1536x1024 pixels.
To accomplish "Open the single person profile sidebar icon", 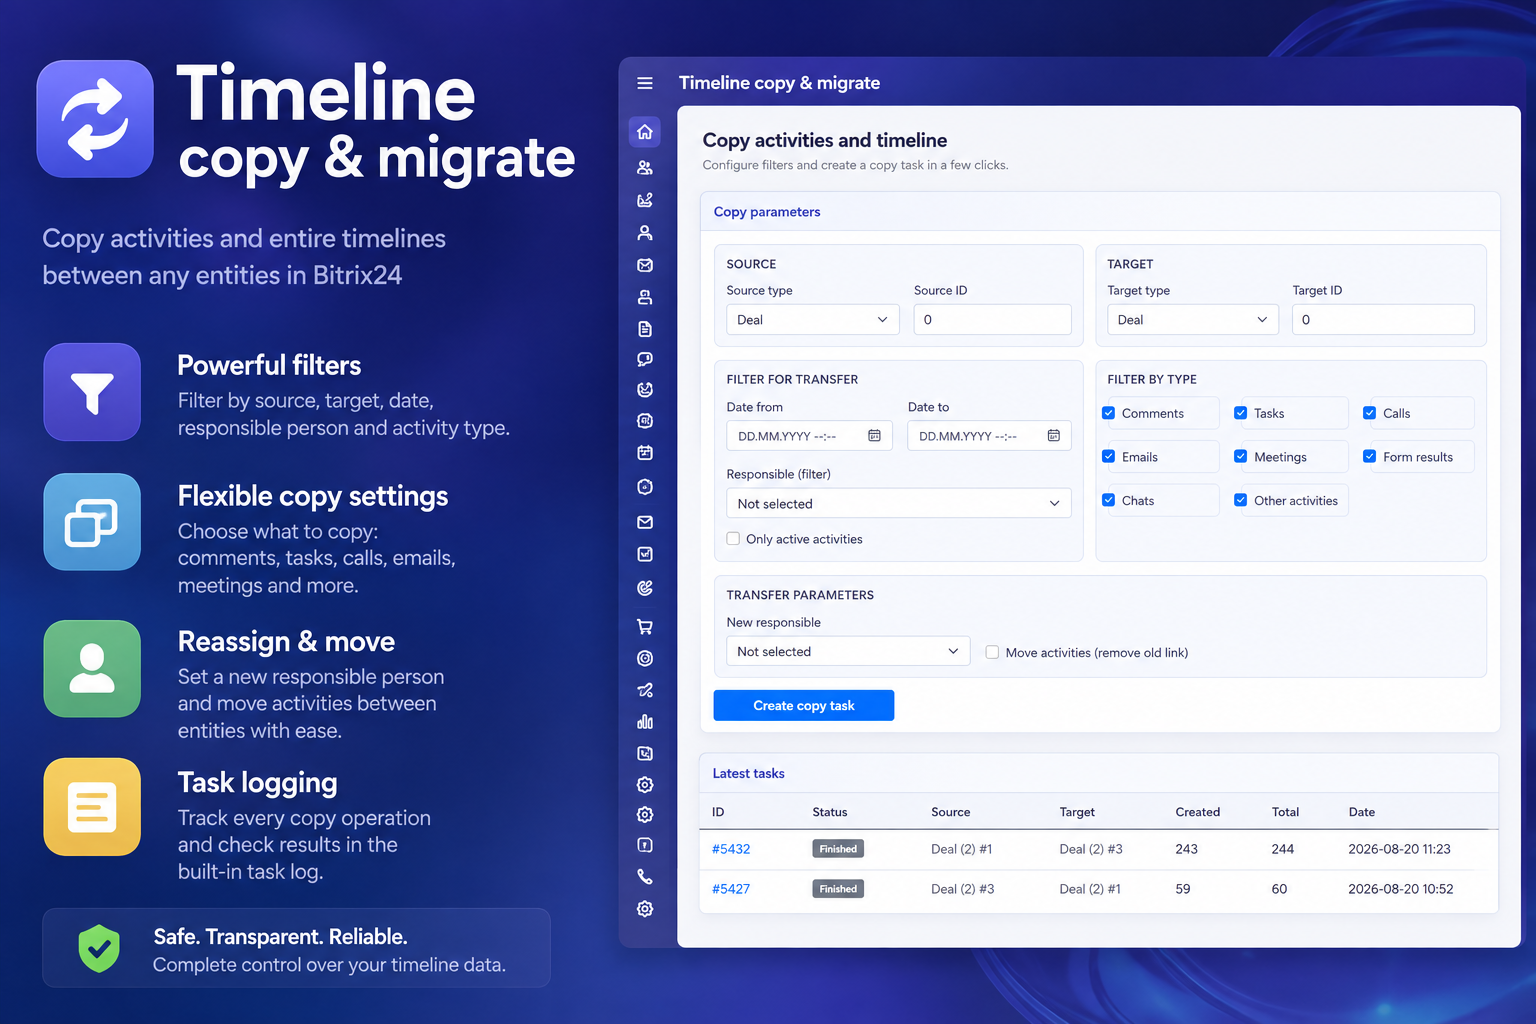I will pos(645,233).
